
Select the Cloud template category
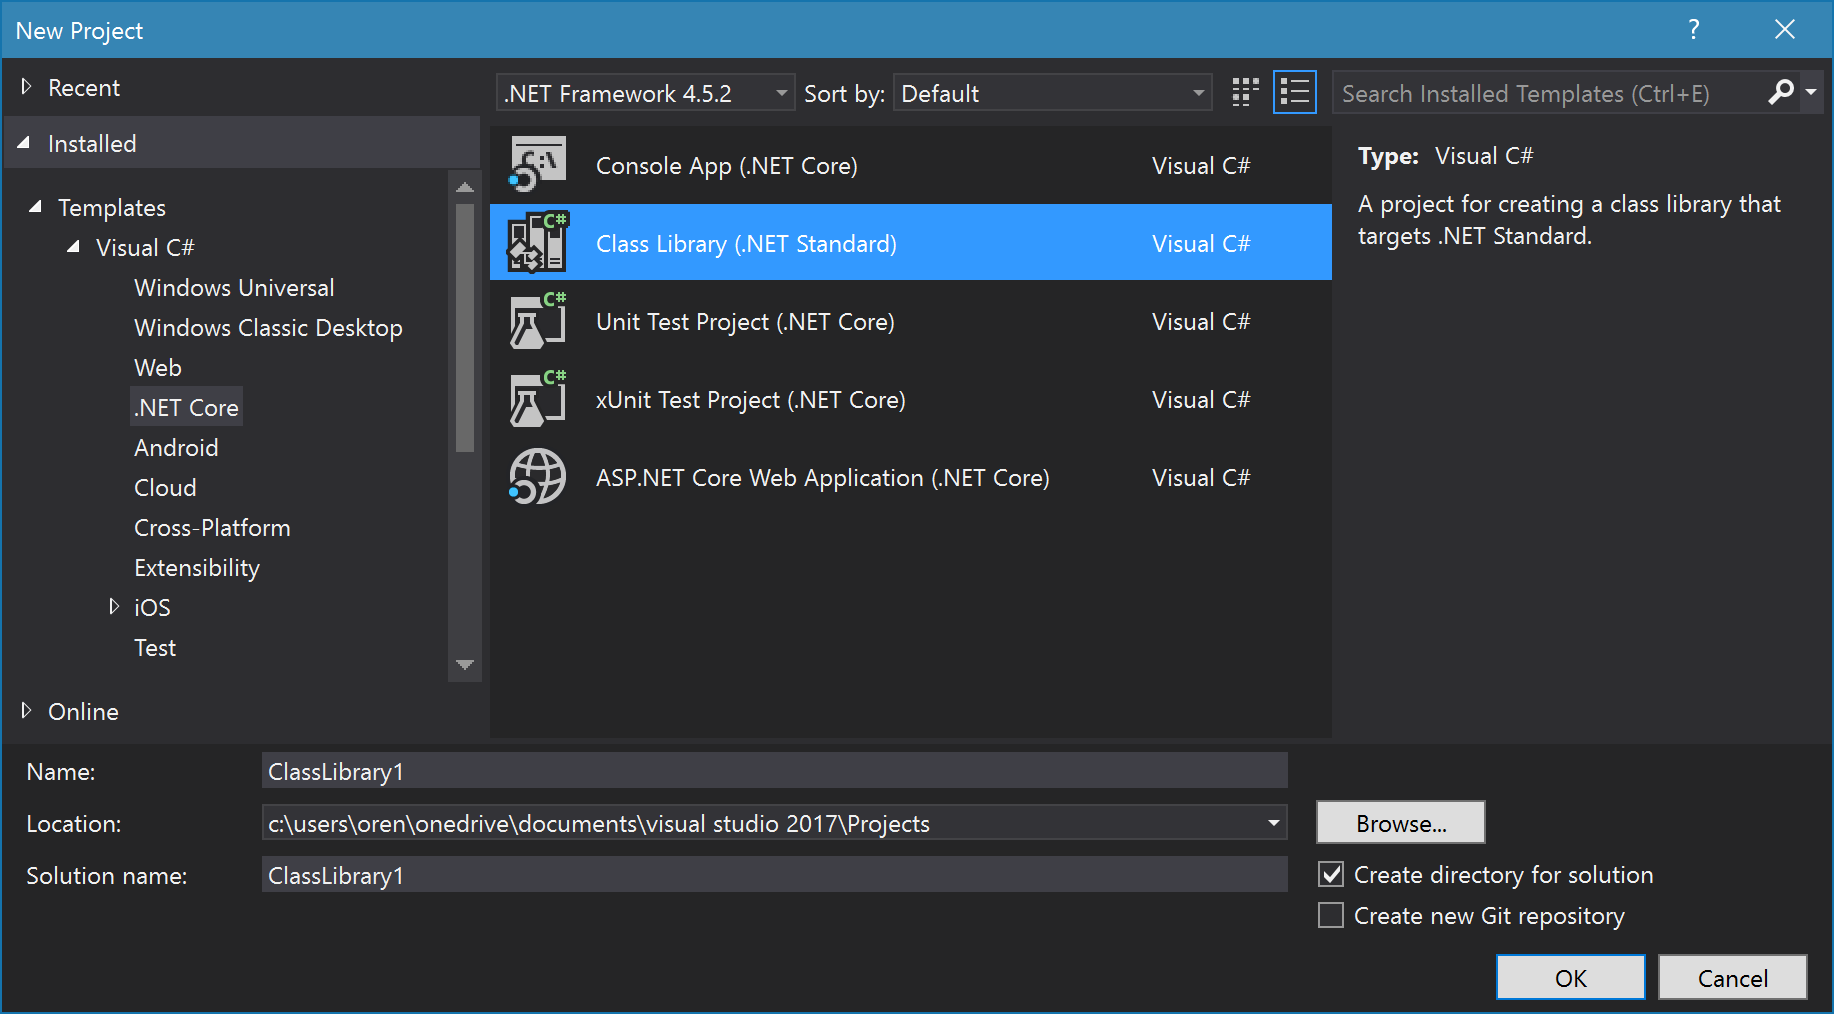[x=165, y=488]
